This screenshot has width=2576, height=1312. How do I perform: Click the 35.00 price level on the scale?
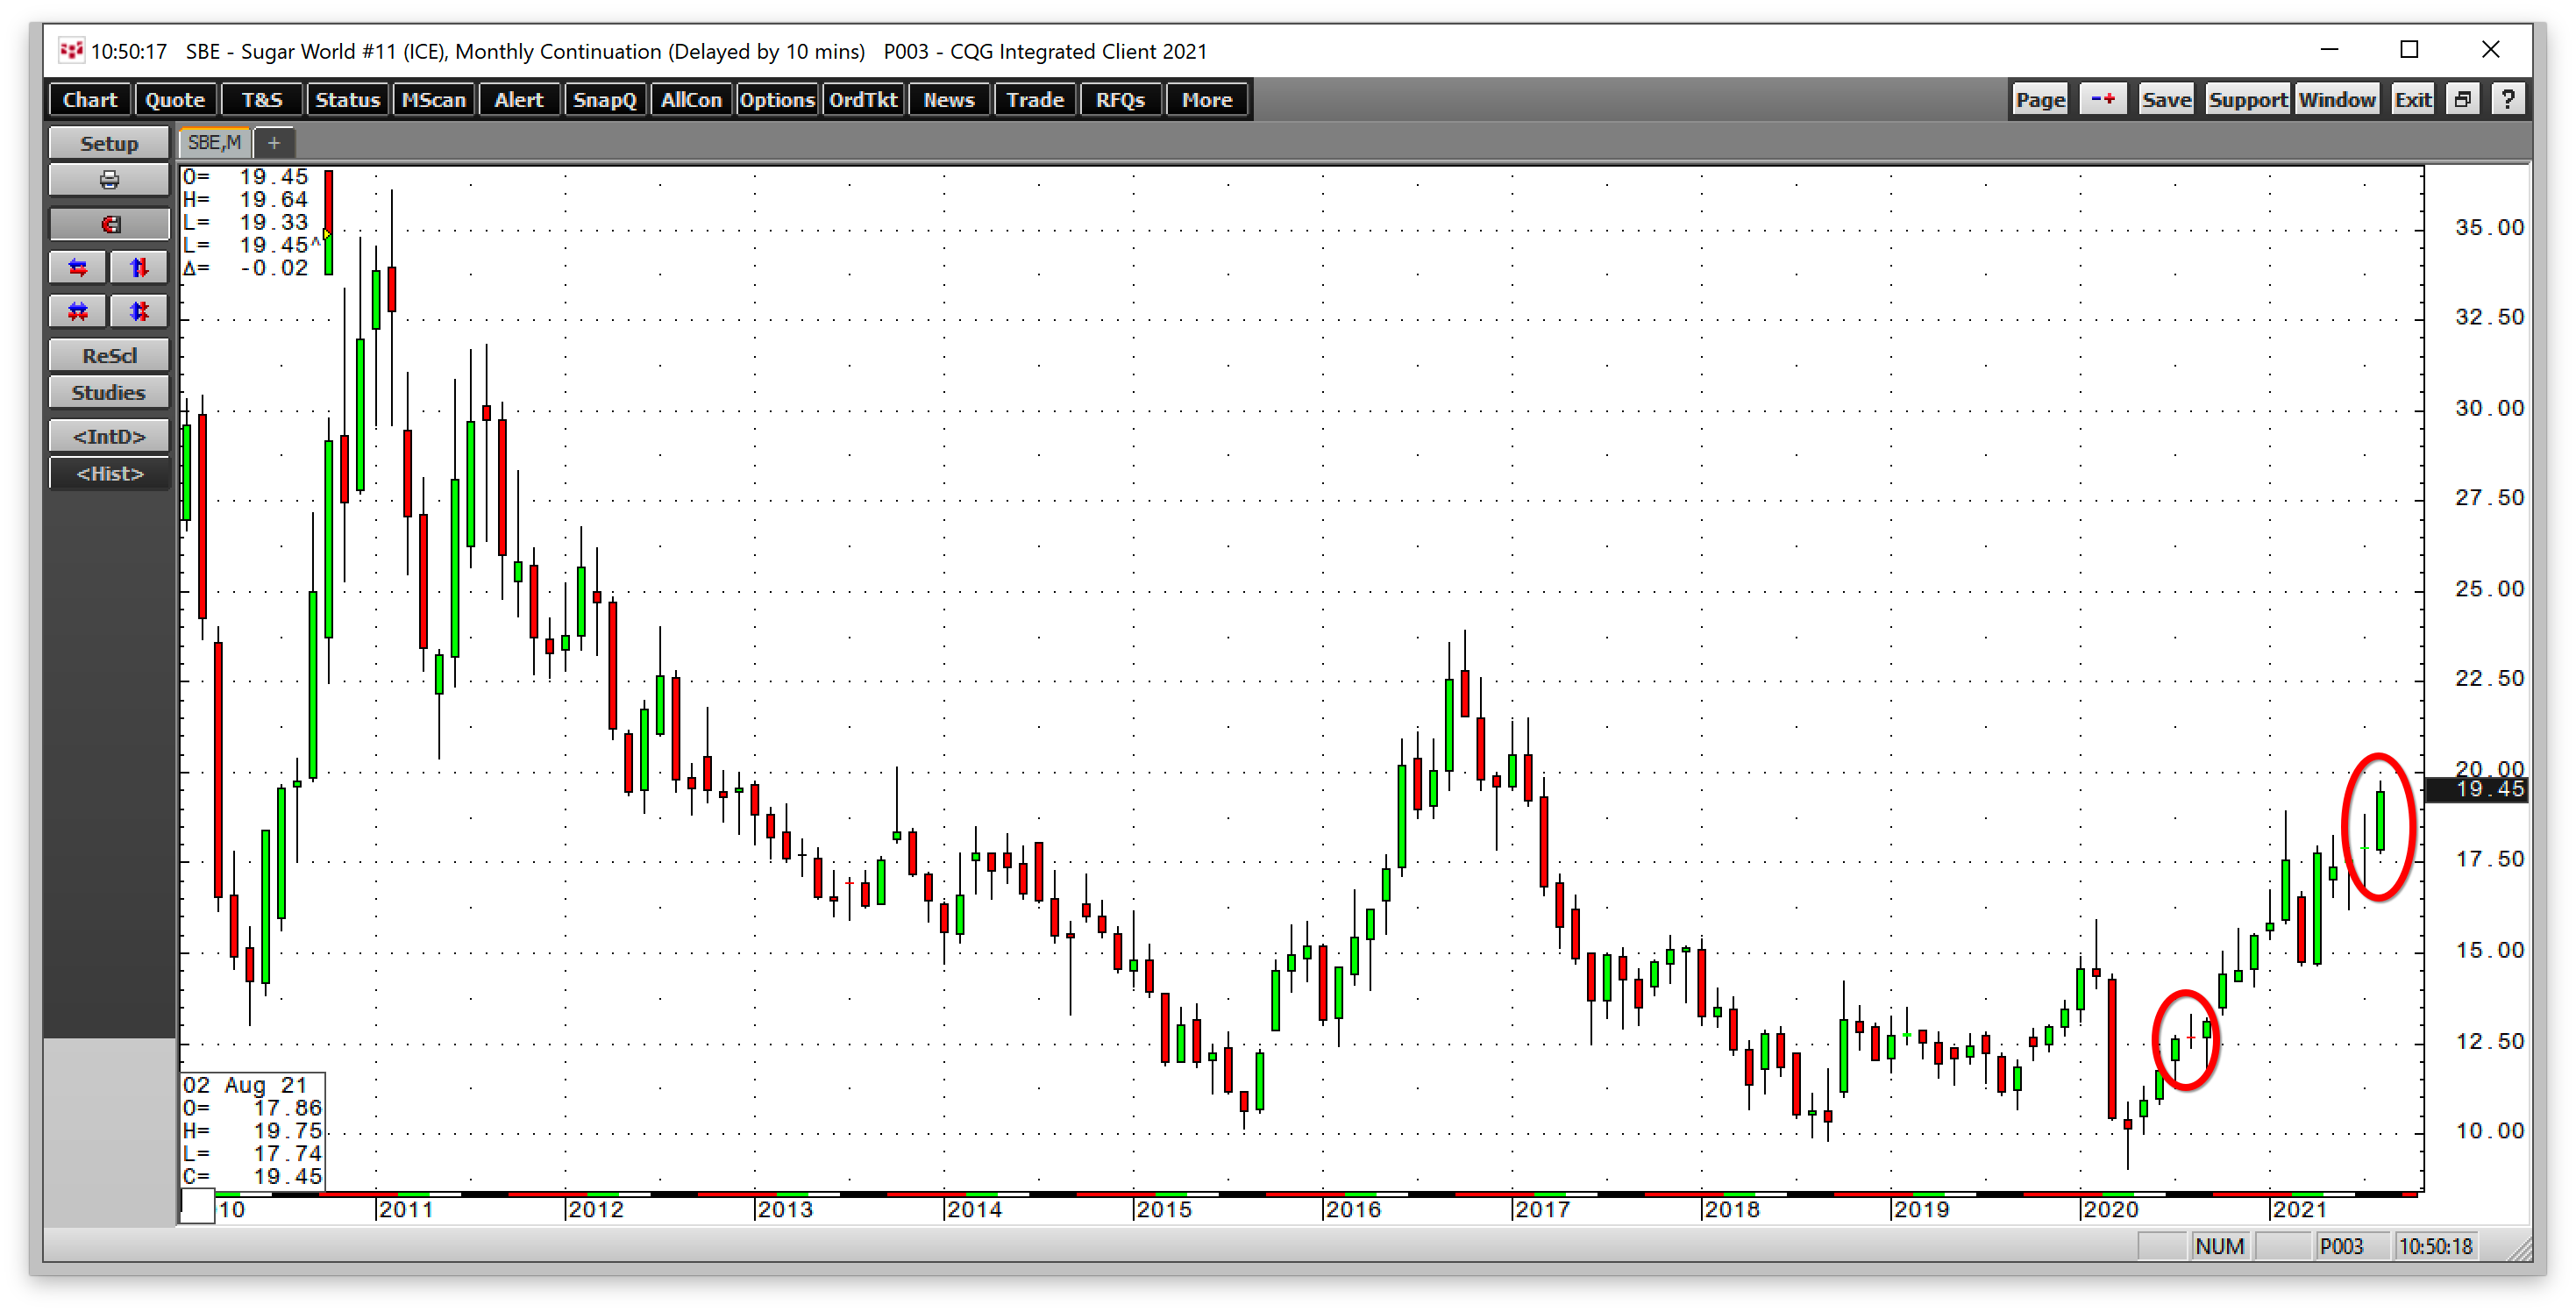[2488, 228]
